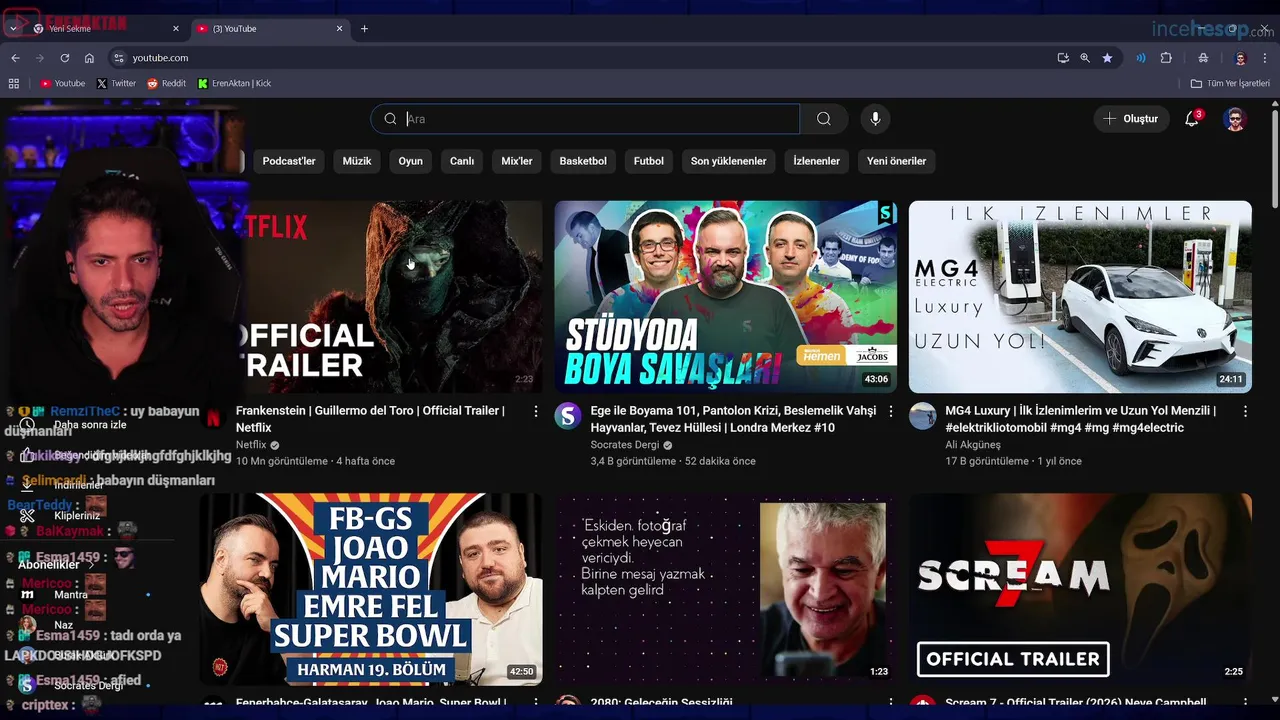
Task: Open the ErenAktan | Kick bookmark
Action: (235, 83)
